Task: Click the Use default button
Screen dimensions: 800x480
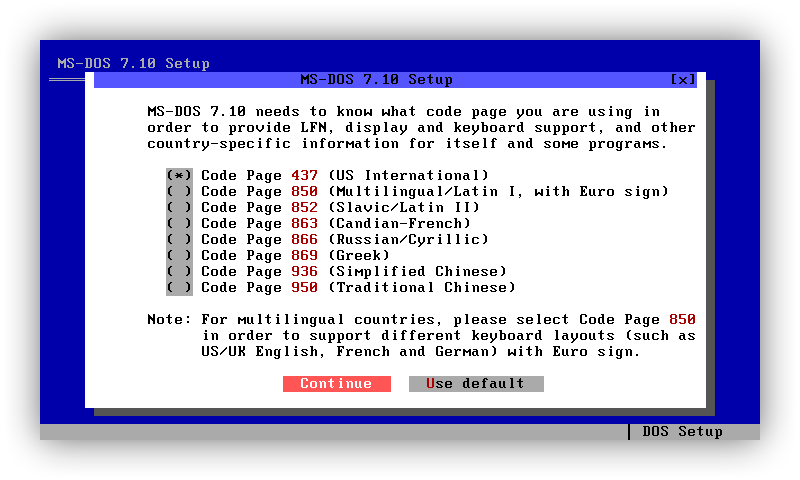Action: (476, 384)
